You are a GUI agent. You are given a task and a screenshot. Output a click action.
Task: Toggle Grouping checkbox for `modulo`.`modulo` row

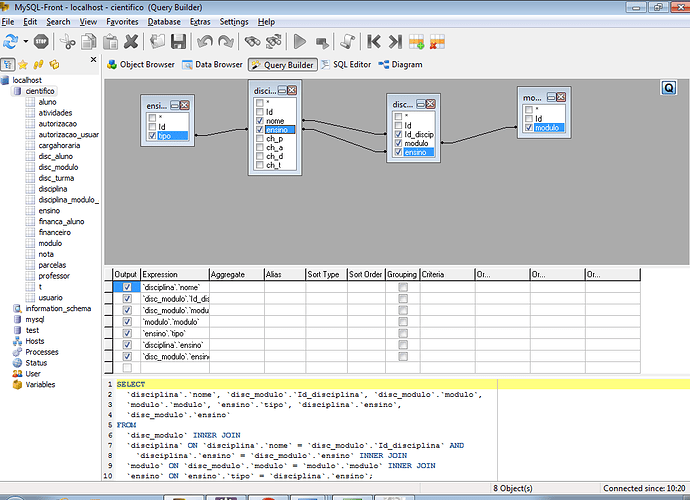coord(403,322)
